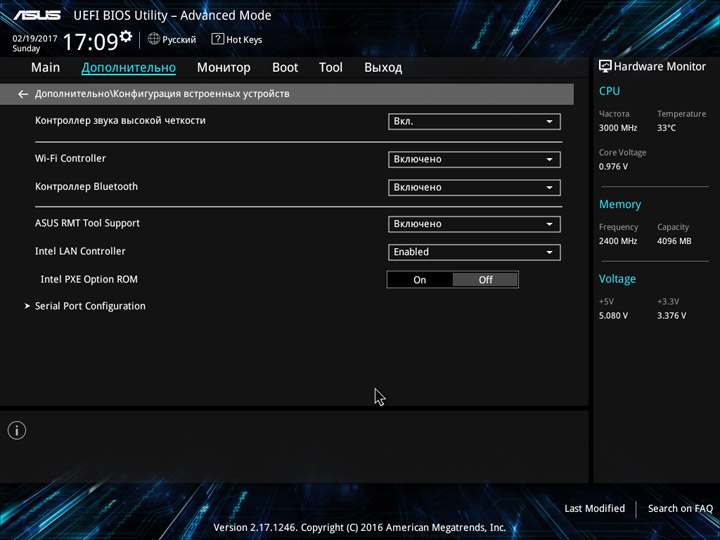
Task: Click the CPU frequency value 3000 MHz
Action: [618, 128]
